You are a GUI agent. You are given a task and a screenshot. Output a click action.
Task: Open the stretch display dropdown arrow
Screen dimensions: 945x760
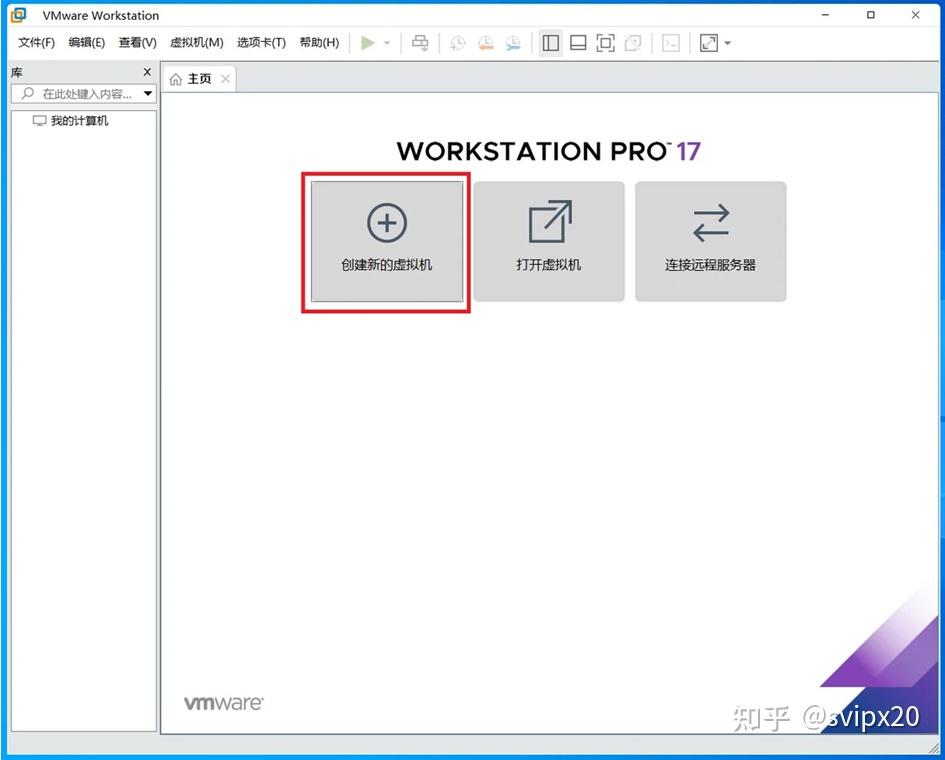pos(727,43)
